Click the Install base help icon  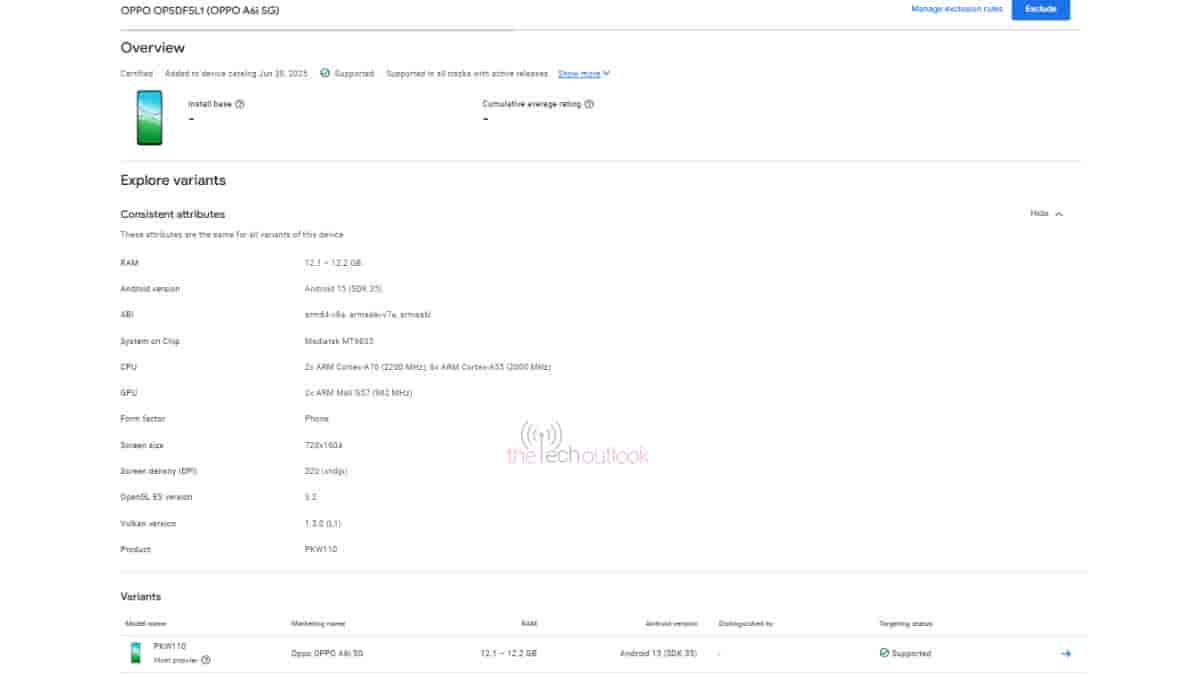(x=240, y=104)
